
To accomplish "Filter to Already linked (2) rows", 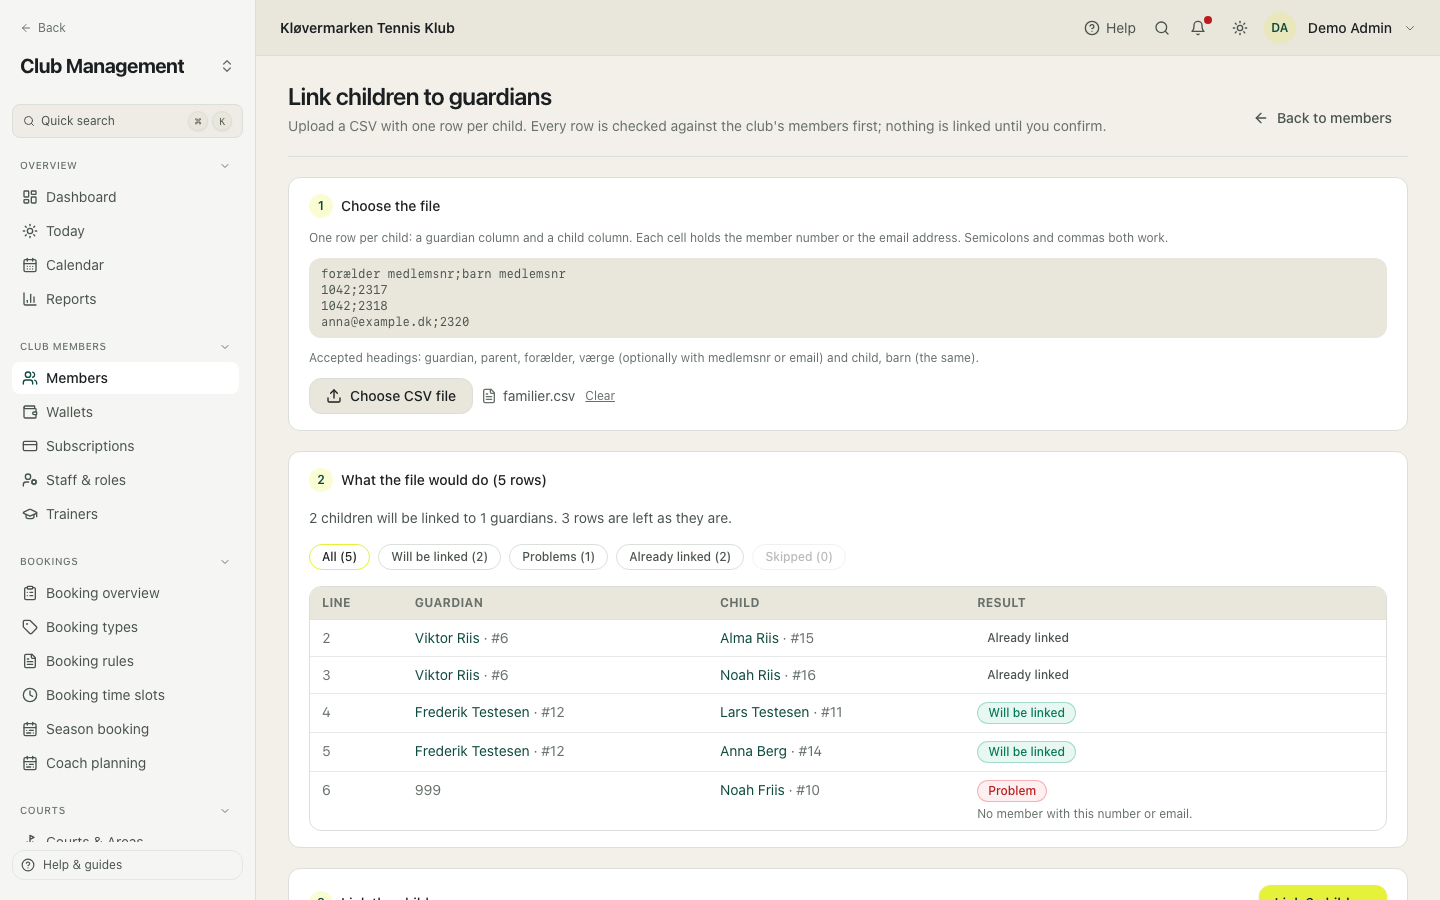I will [680, 557].
